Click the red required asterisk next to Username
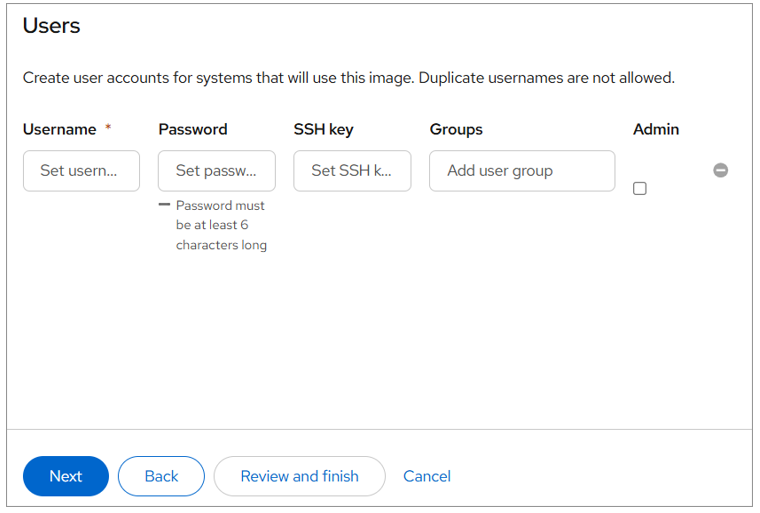The height and width of the screenshot is (513, 760). tap(108, 129)
